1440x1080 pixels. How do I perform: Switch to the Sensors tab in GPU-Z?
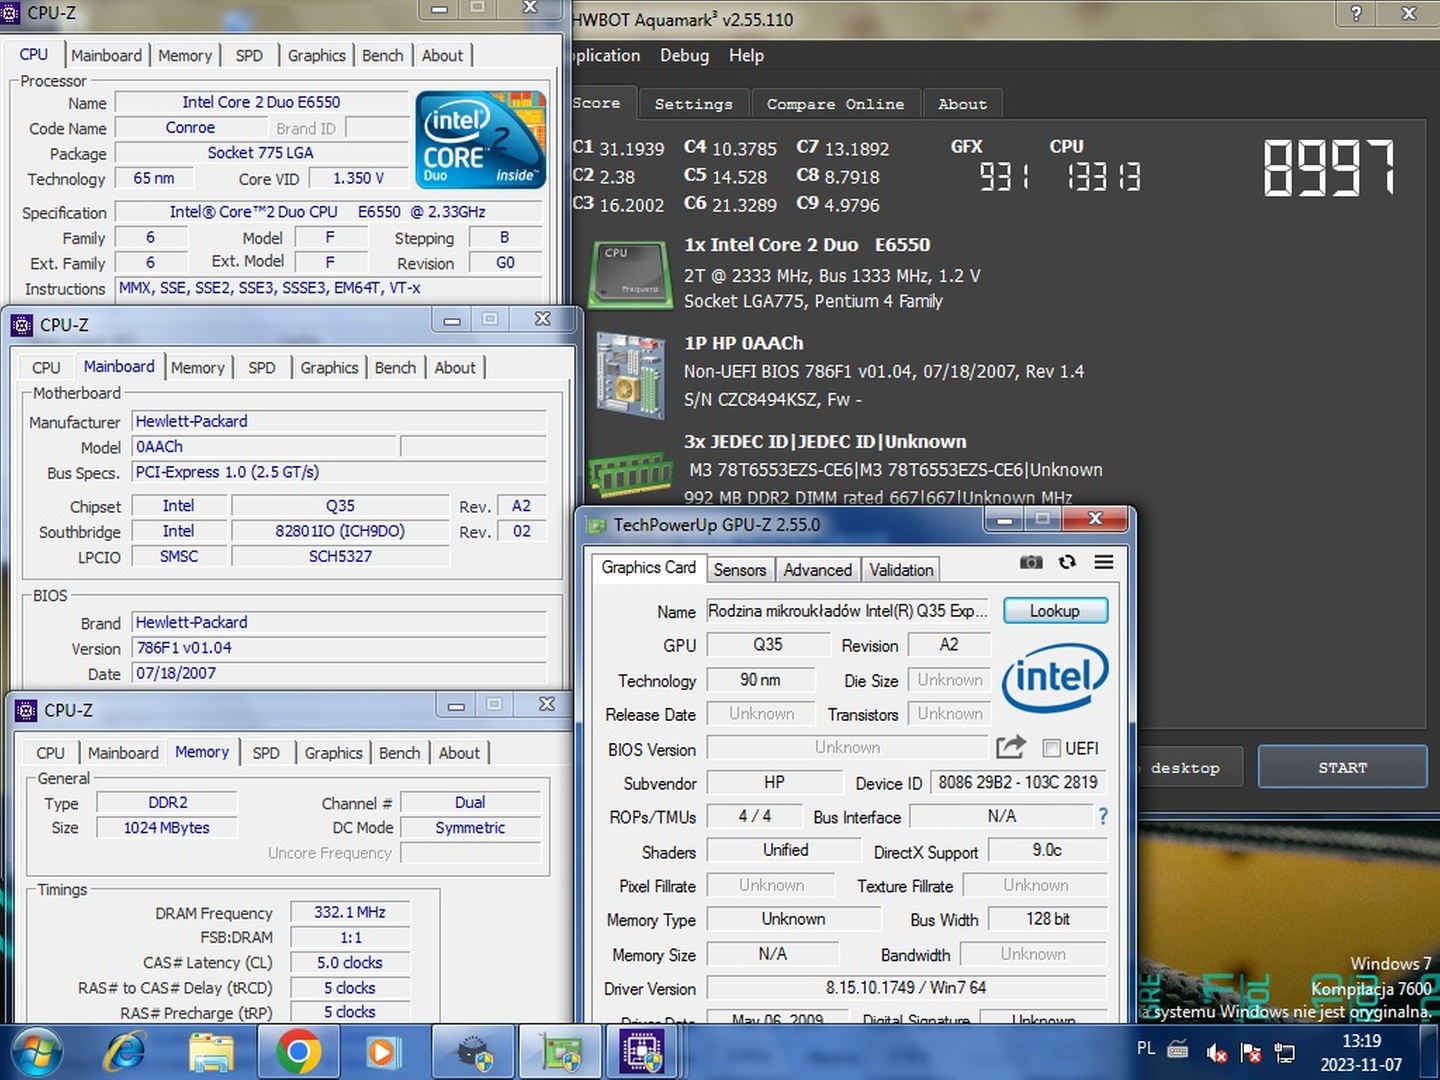click(739, 570)
